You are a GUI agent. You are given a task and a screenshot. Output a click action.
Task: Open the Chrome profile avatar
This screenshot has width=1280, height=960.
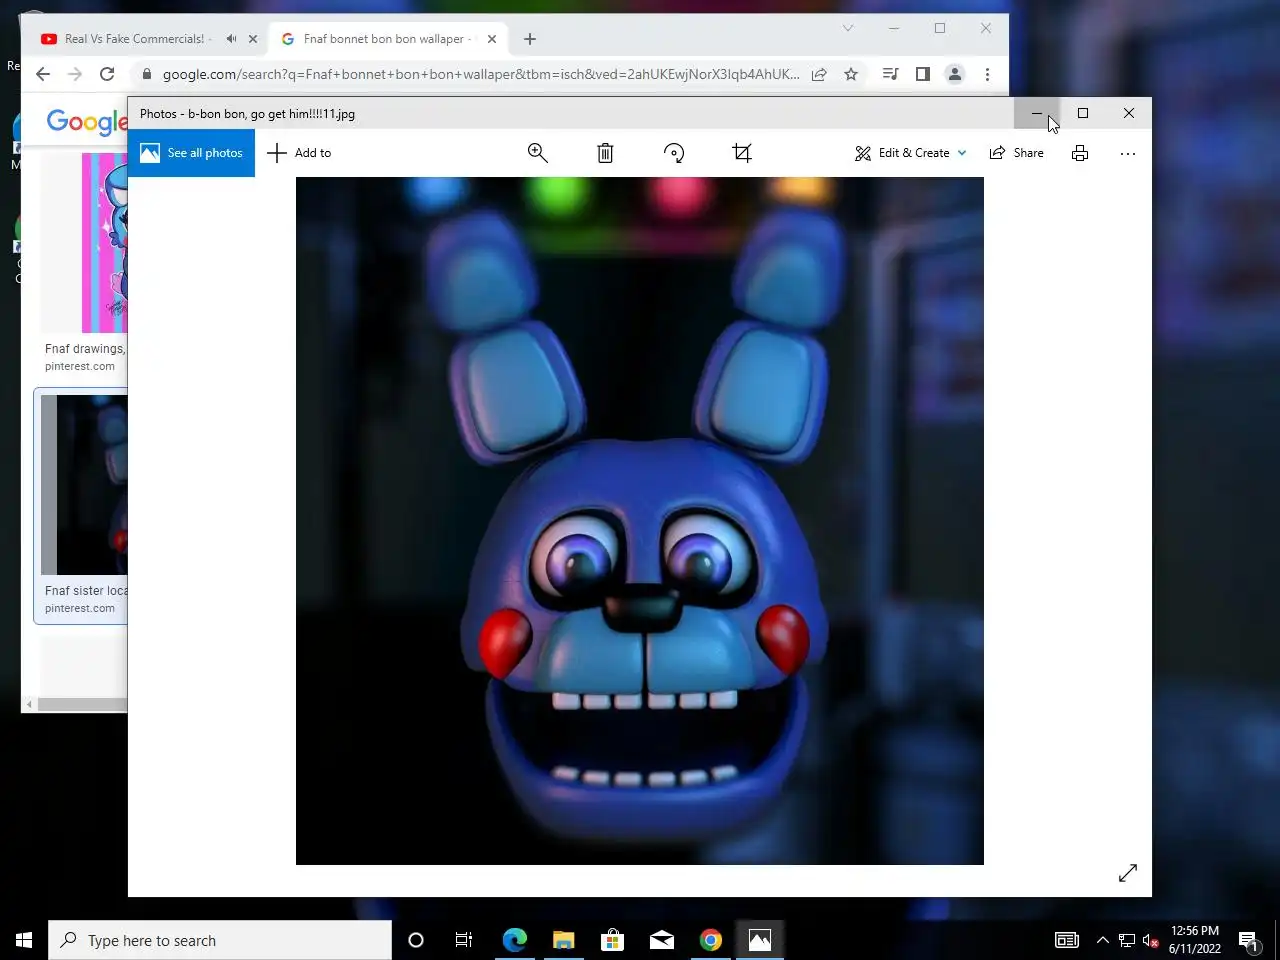[955, 74]
